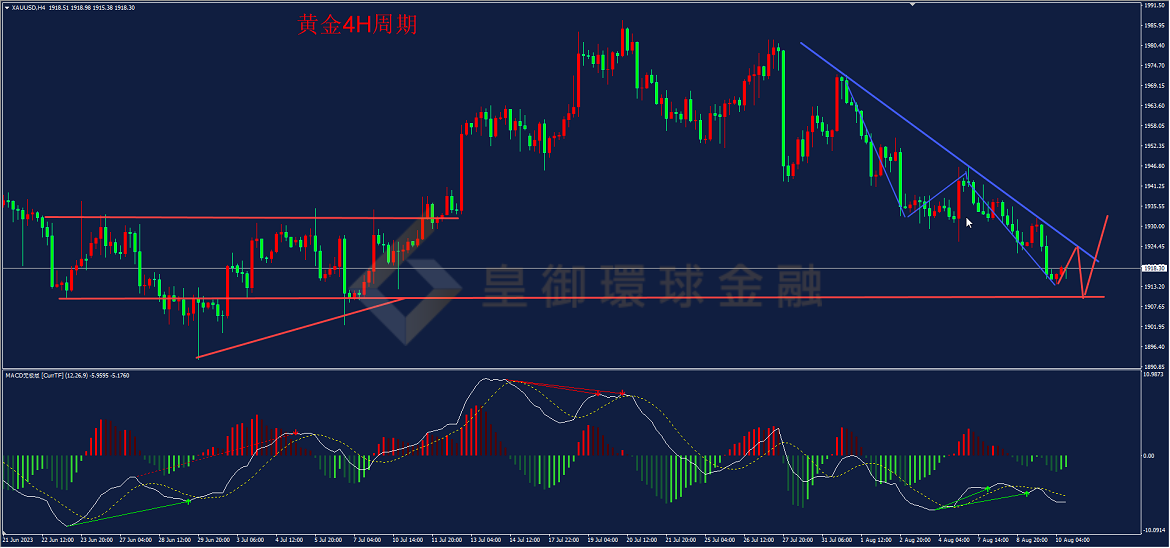Click the red title text 黄金4H周期
Image resolution: width=1170 pixels, height=548 pixels.
click(357, 25)
